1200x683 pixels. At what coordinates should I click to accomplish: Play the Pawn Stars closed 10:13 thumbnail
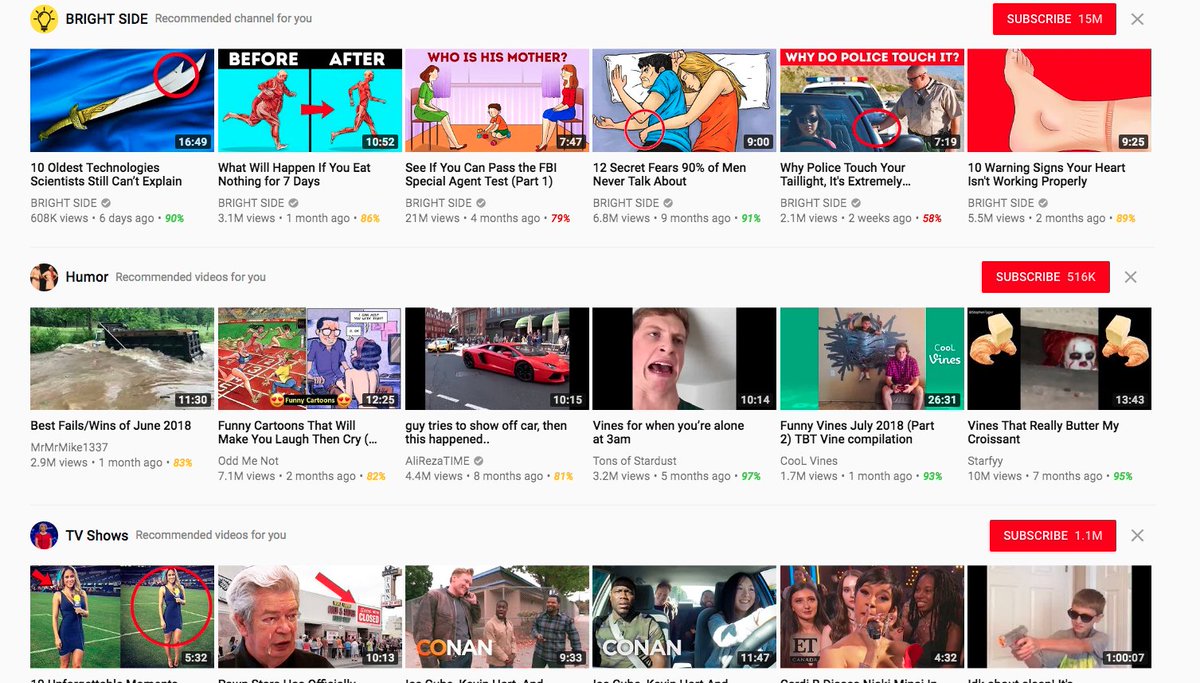click(x=310, y=617)
